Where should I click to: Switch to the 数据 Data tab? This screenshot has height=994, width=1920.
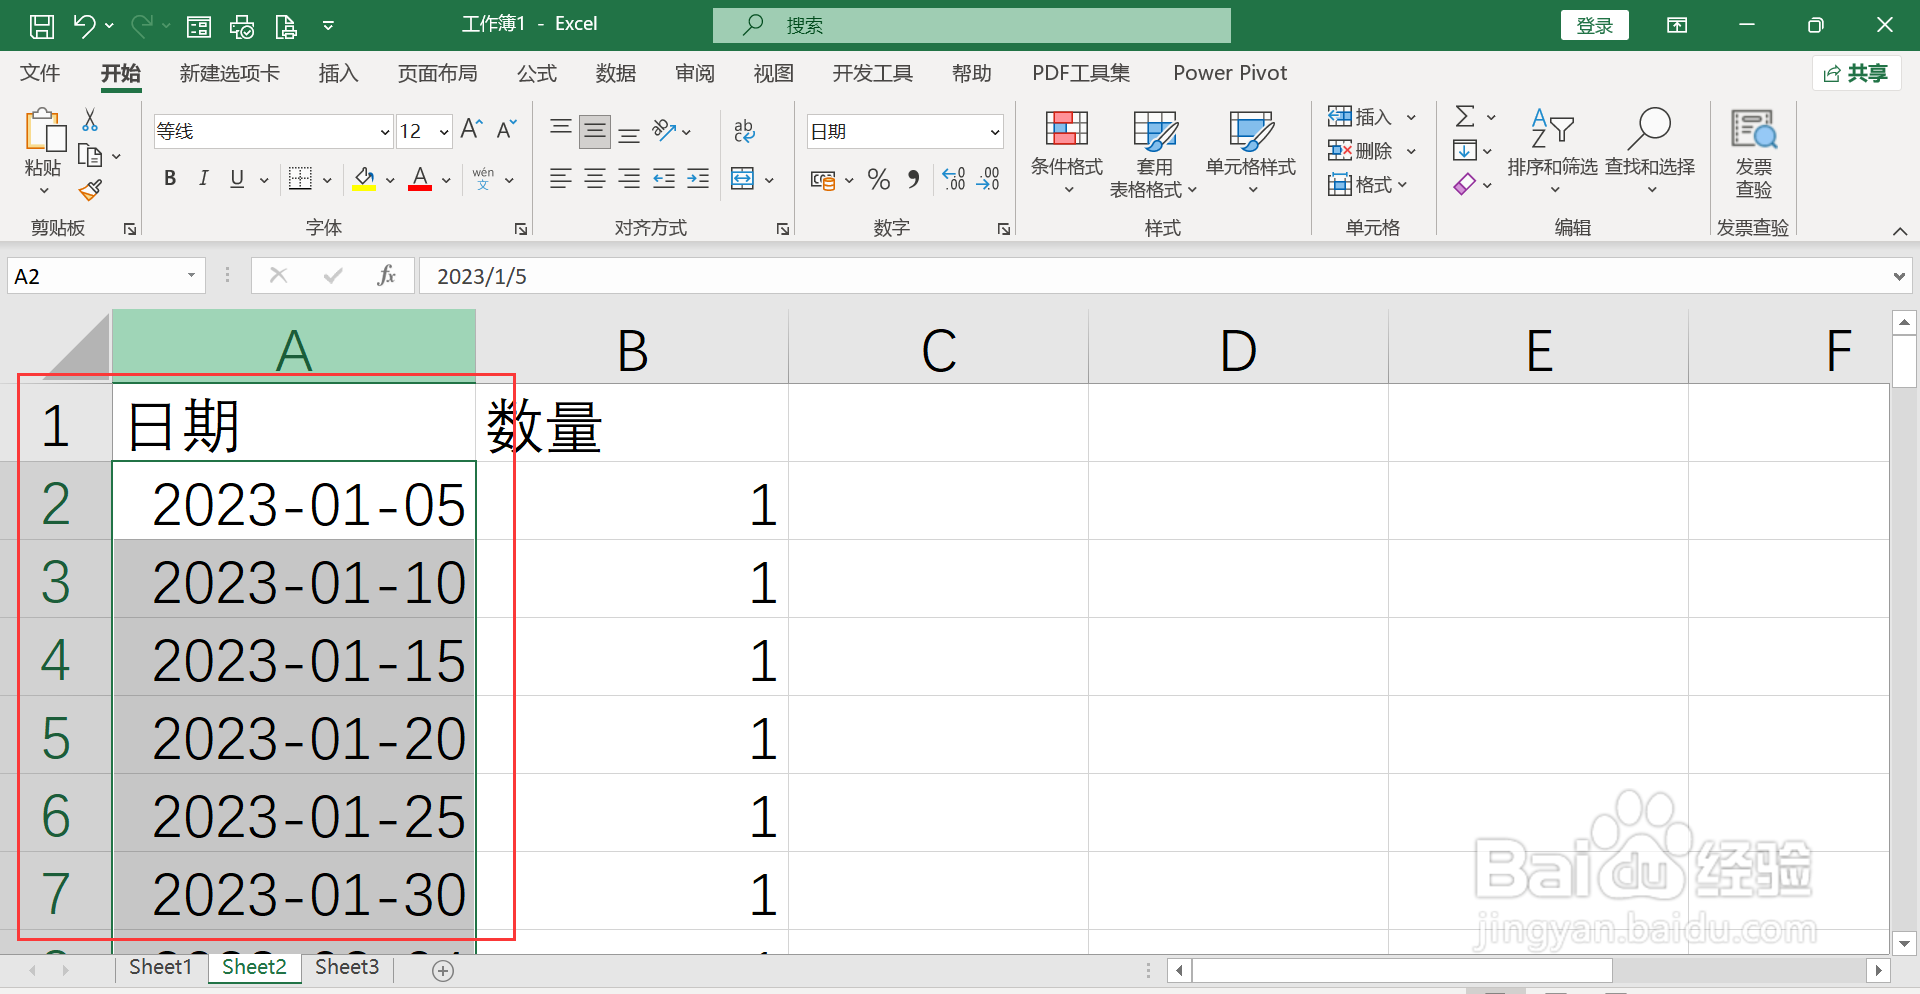coord(616,73)
